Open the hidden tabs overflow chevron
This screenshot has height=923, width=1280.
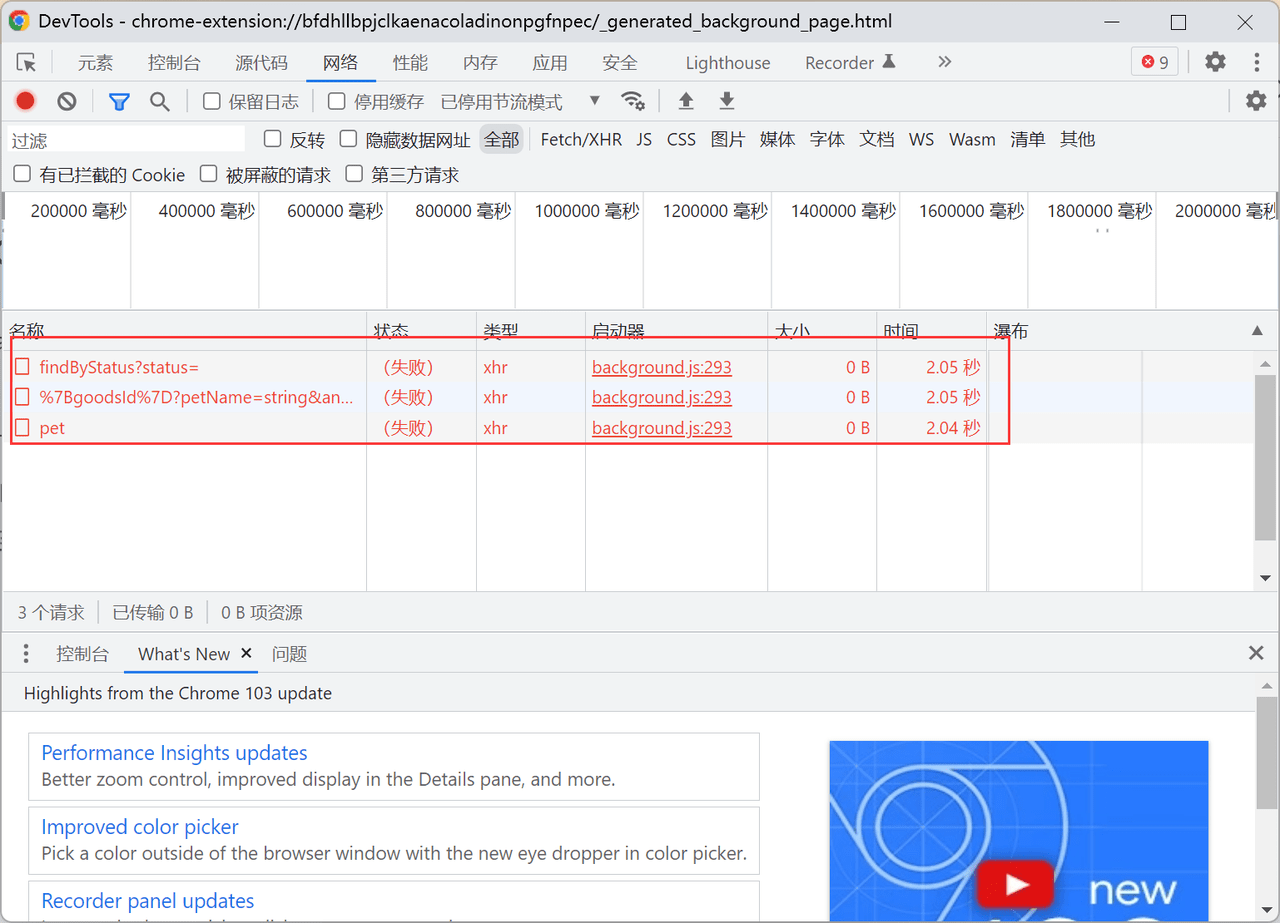(x=944, y=62)
